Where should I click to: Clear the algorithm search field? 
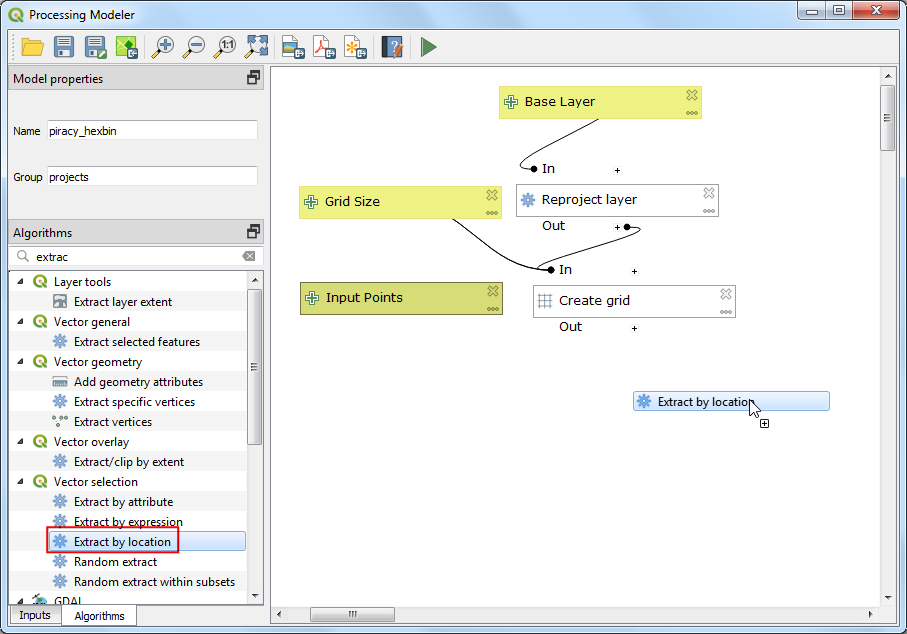(x=249, y=257)
